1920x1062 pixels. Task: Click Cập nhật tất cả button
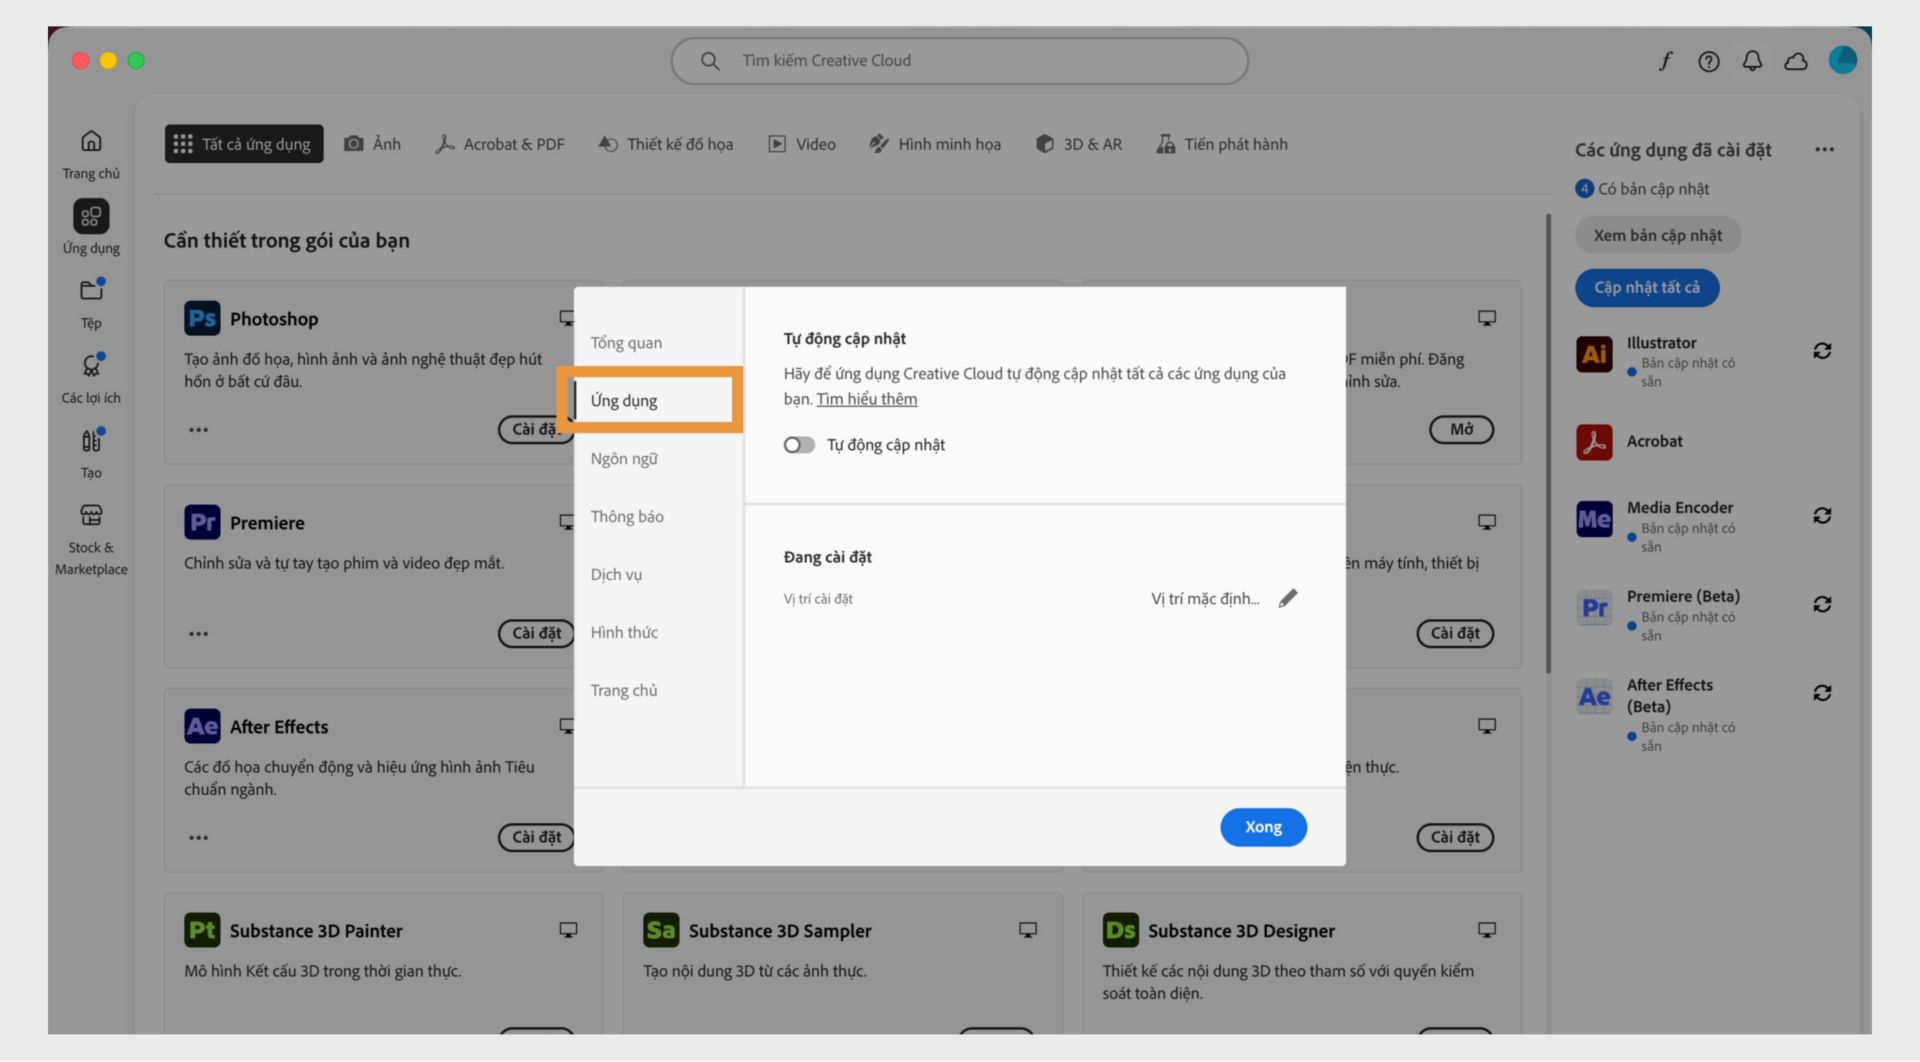tap(1647, 288)
